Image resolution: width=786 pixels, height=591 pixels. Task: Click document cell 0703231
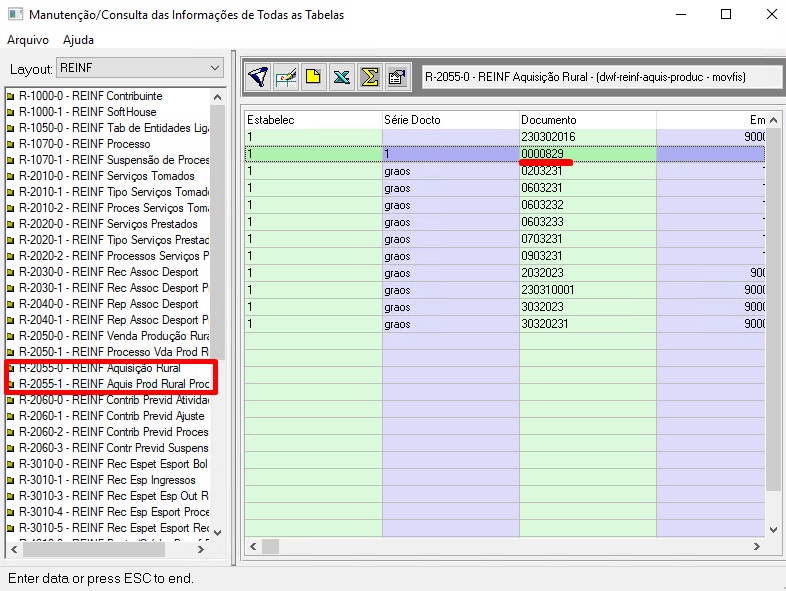tap(588, 239)
